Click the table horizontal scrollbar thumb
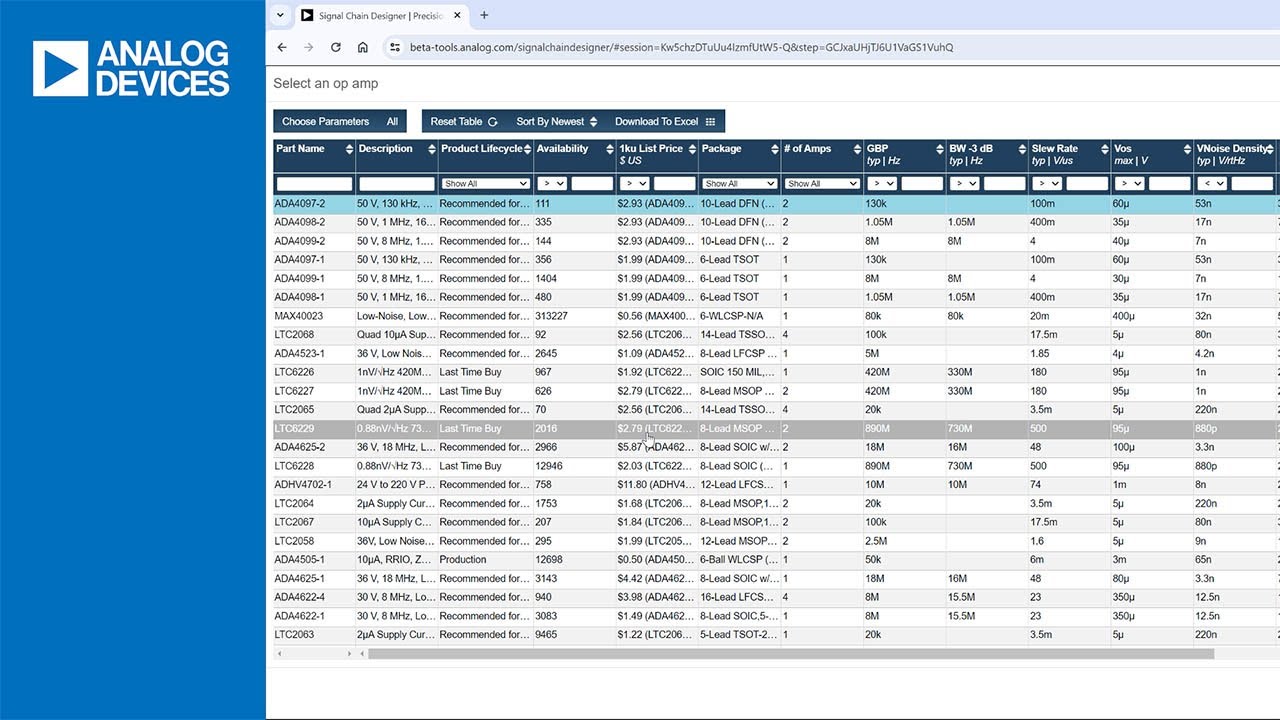Screen dimensions: 1280x720 click(x=791, y=654)
